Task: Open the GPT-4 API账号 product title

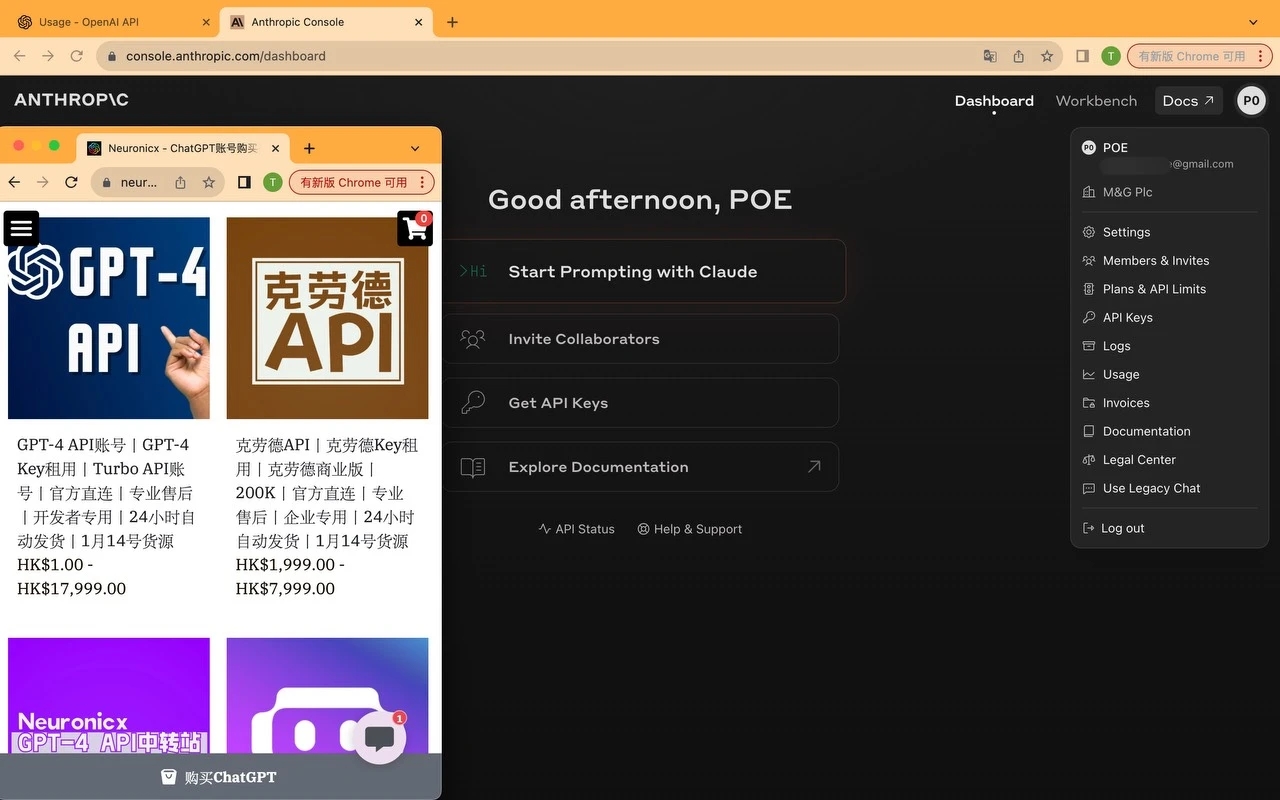Action: pos(107,493)
